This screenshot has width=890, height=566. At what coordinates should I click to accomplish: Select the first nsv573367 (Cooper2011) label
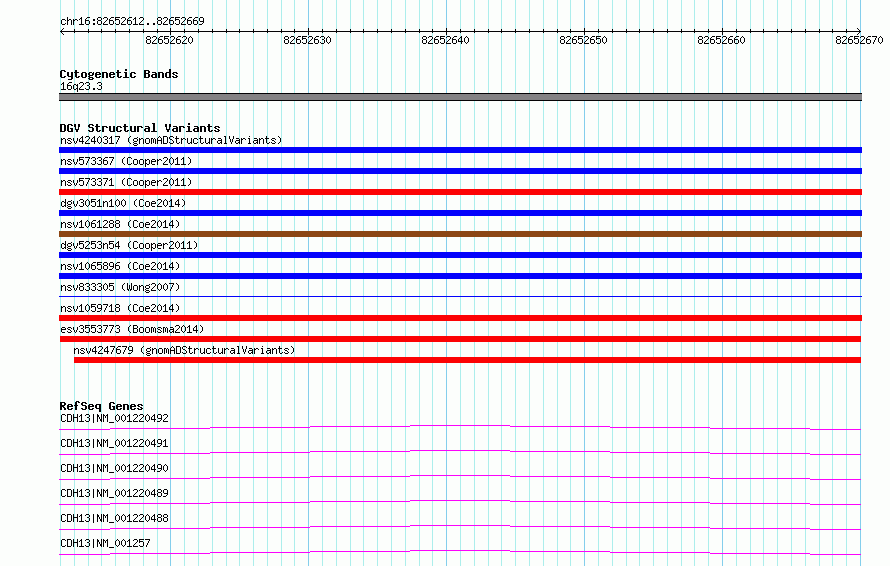point(126,161)
